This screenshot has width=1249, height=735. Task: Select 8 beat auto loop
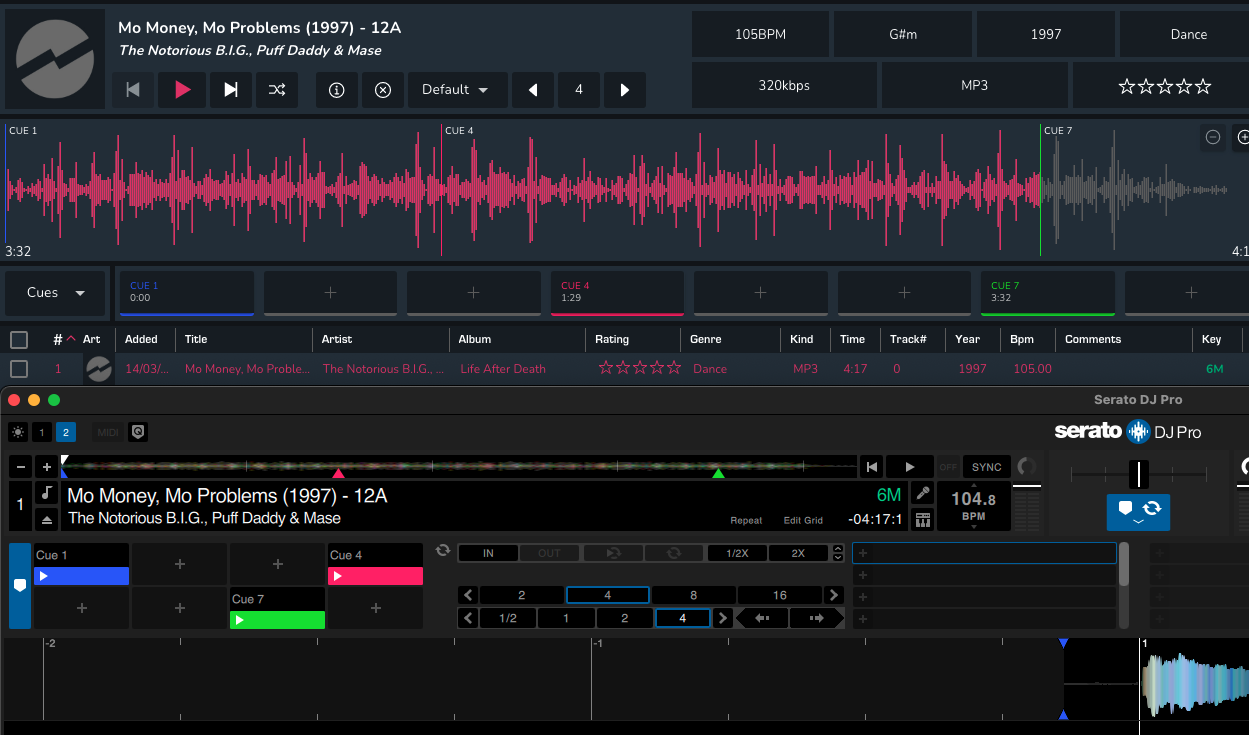click(693, 595)
